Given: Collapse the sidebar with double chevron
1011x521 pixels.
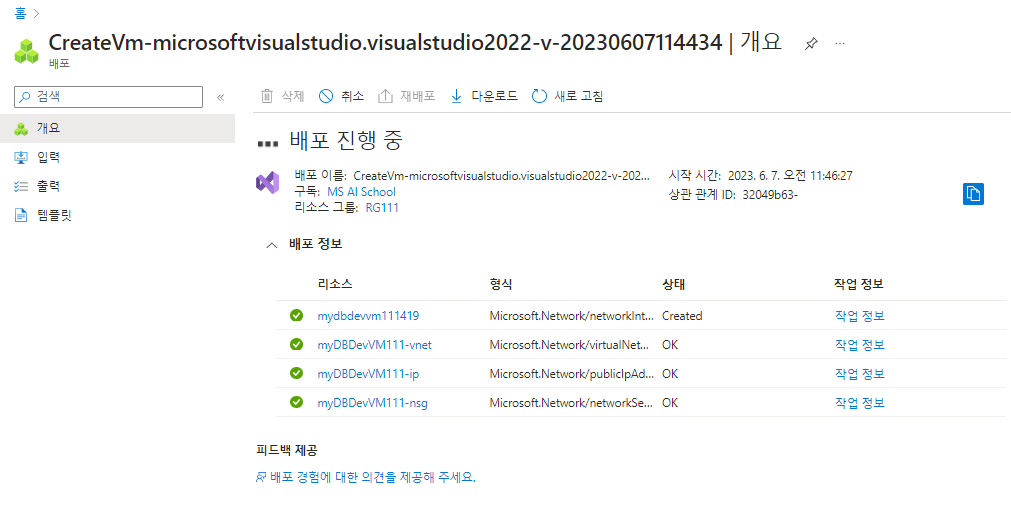Looking at the screenshot, I should point(221,97).
